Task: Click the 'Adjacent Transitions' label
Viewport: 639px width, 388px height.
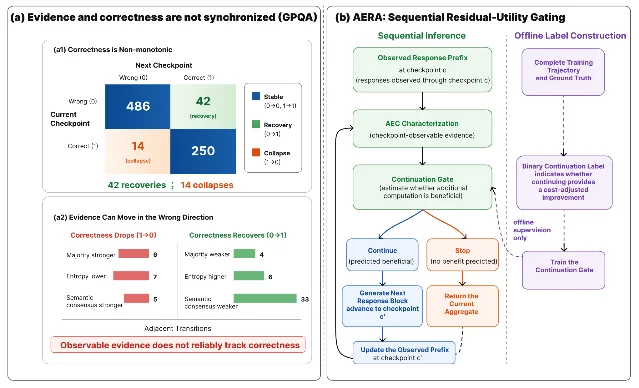Action: click(x=178, y=328)
